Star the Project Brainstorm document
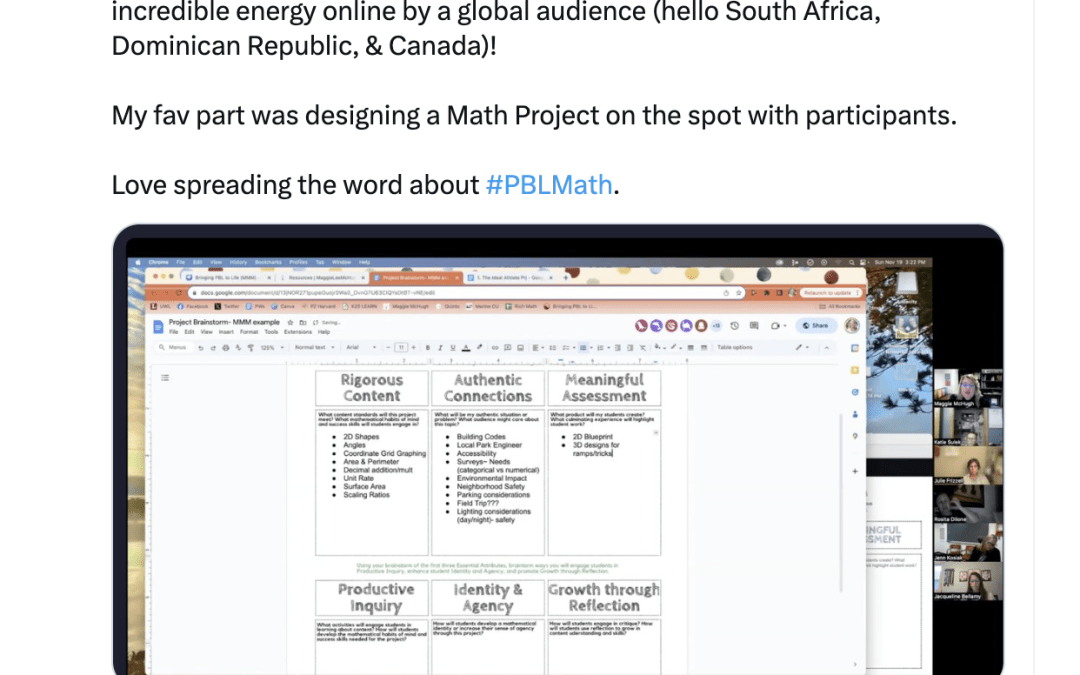The image size is (1080, 675). point(290,323)
